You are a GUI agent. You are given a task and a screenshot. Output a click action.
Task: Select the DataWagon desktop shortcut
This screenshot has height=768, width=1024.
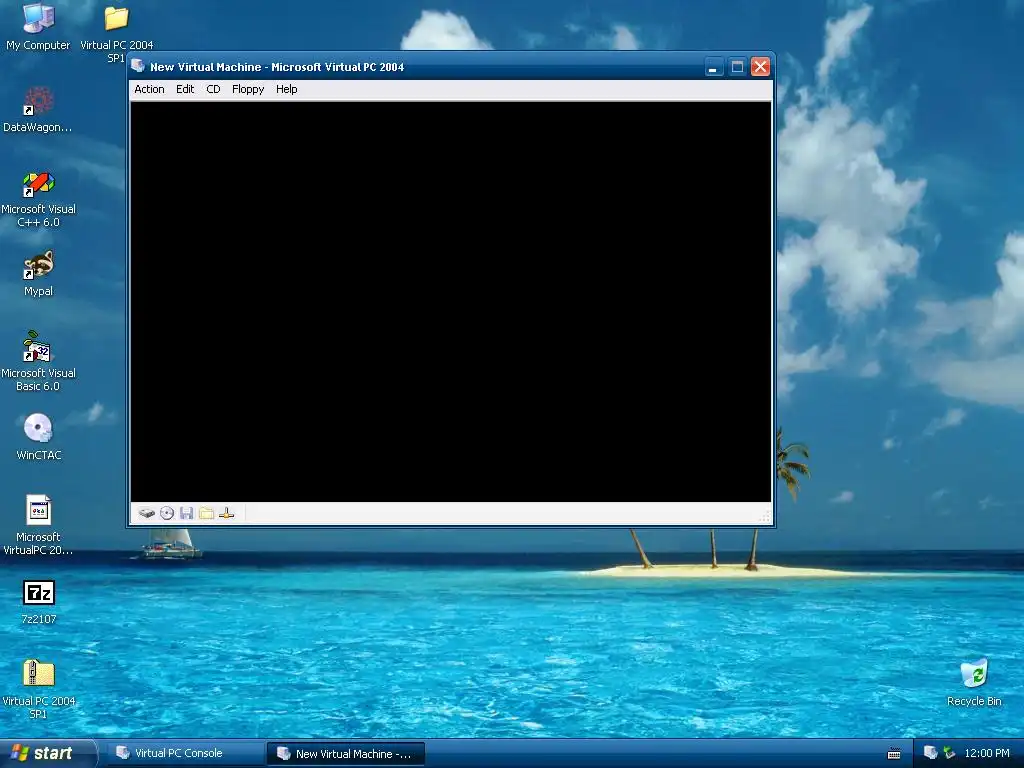[38, 110]
